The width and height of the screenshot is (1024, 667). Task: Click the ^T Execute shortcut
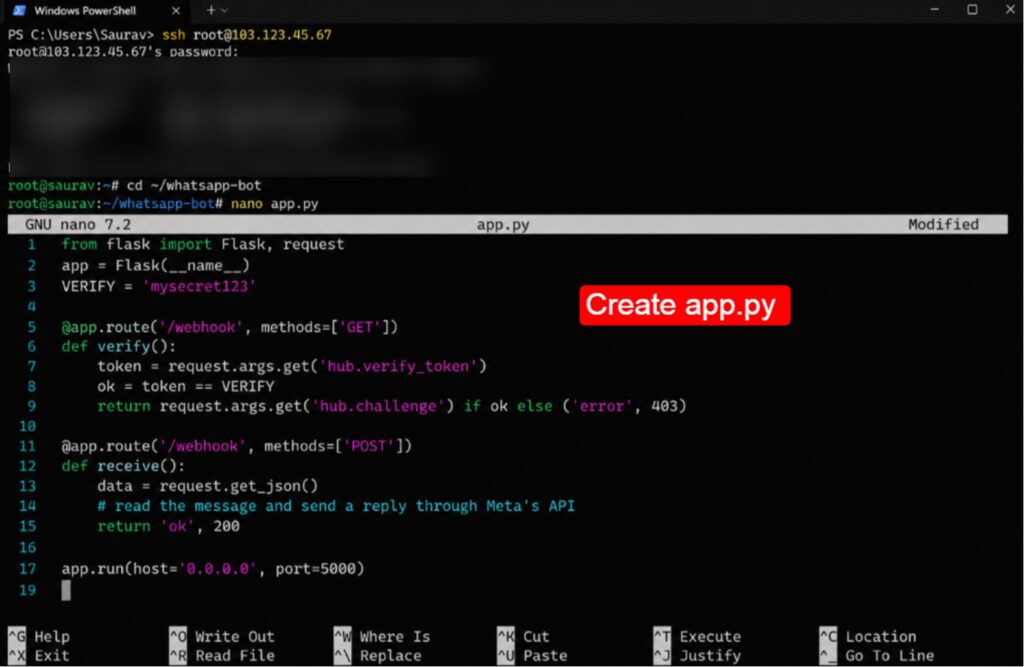[x=697, y=636]
